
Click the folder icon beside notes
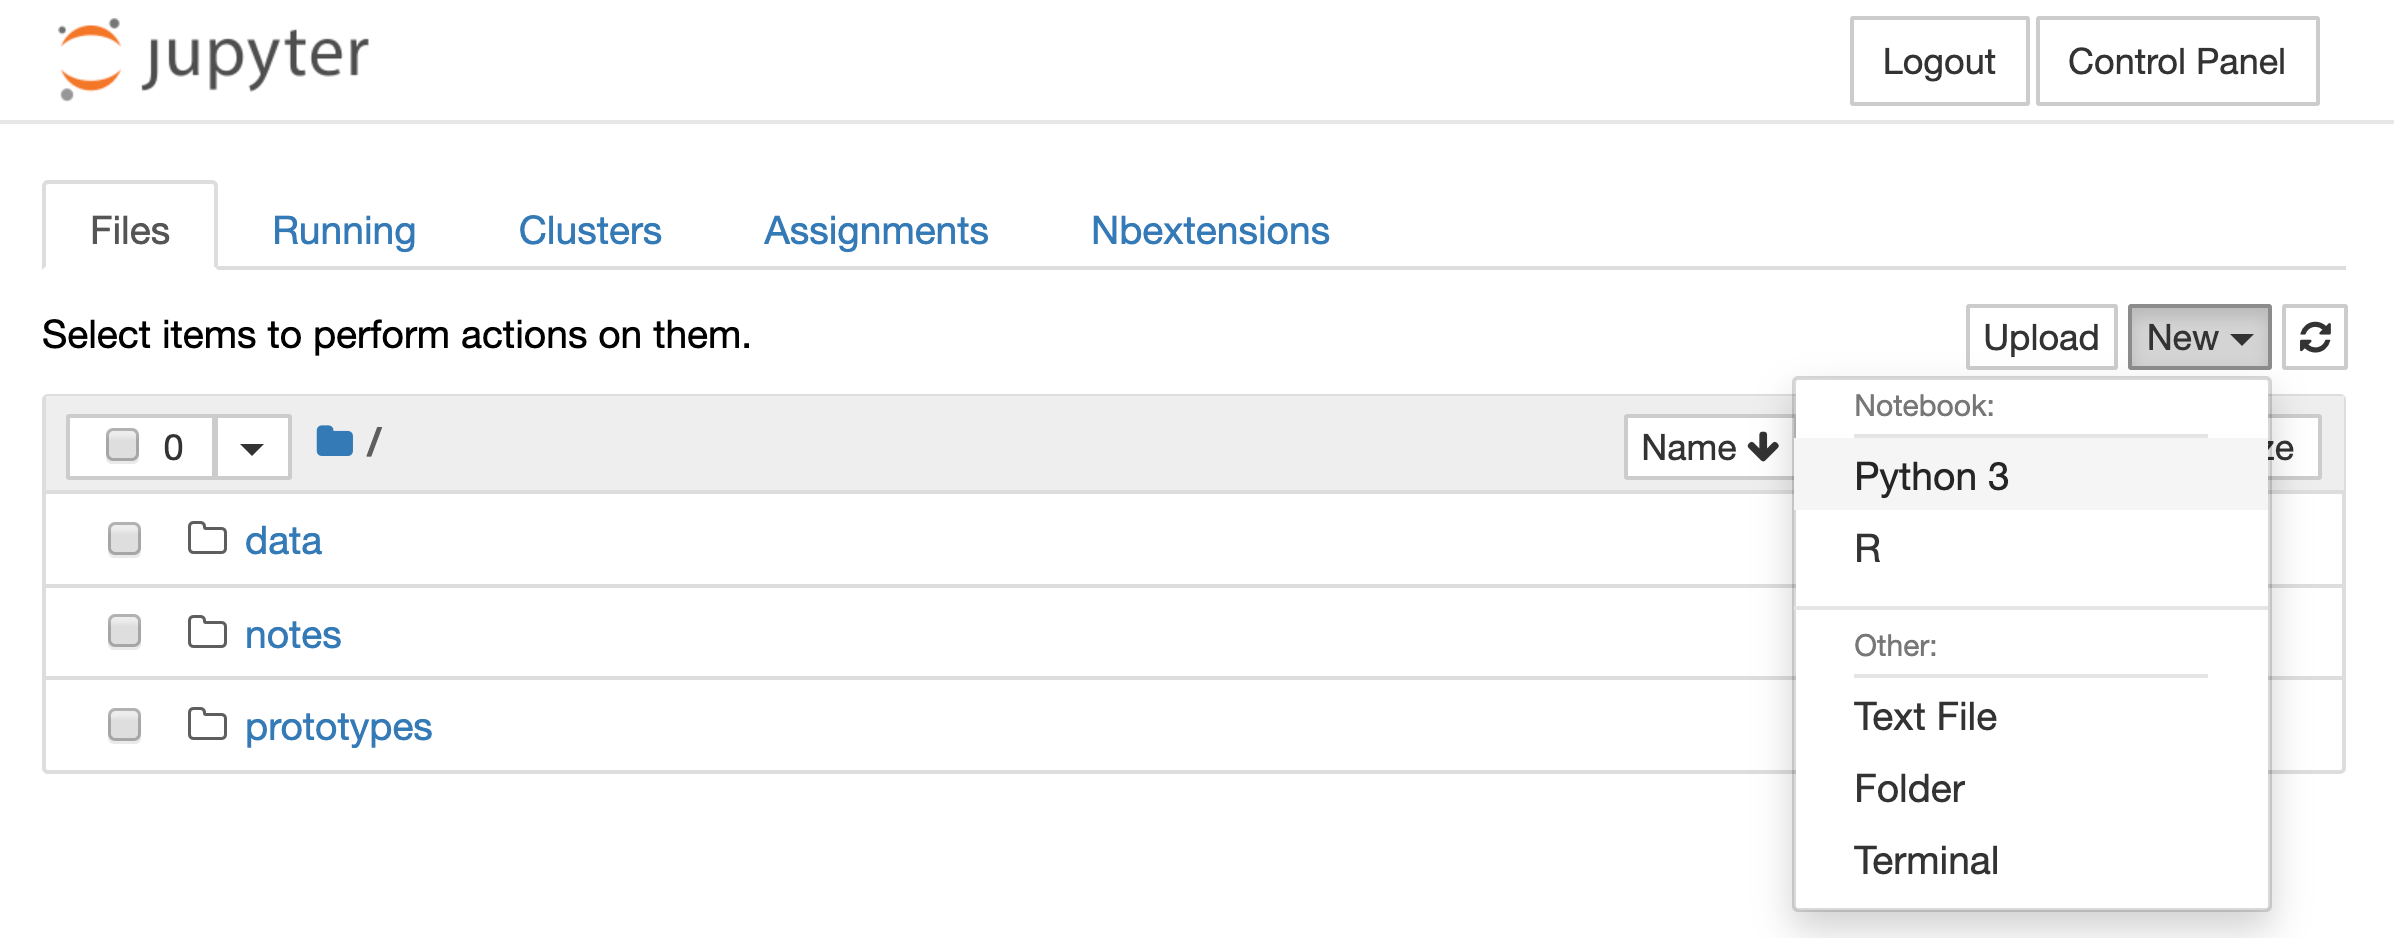207,632
